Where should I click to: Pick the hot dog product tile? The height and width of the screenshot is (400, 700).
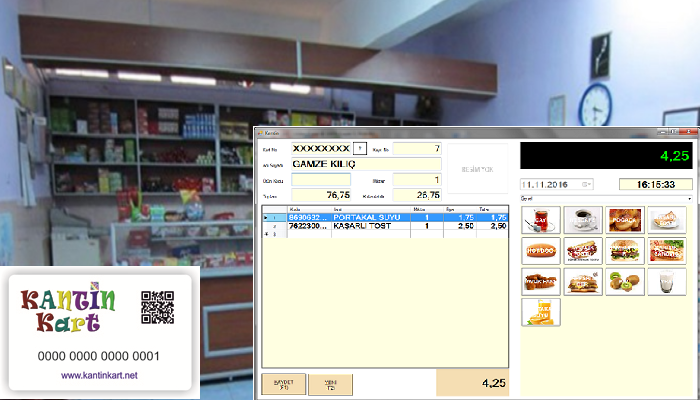[541, 251]
